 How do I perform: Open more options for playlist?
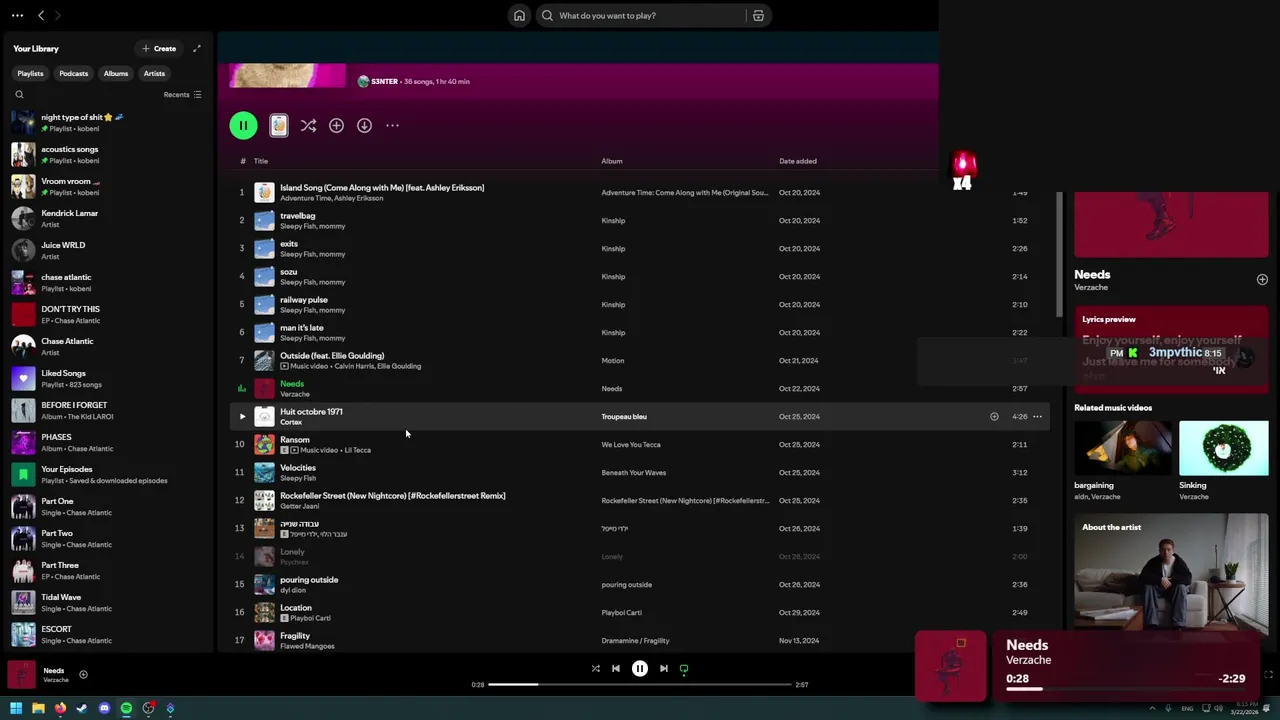[392, 126]
